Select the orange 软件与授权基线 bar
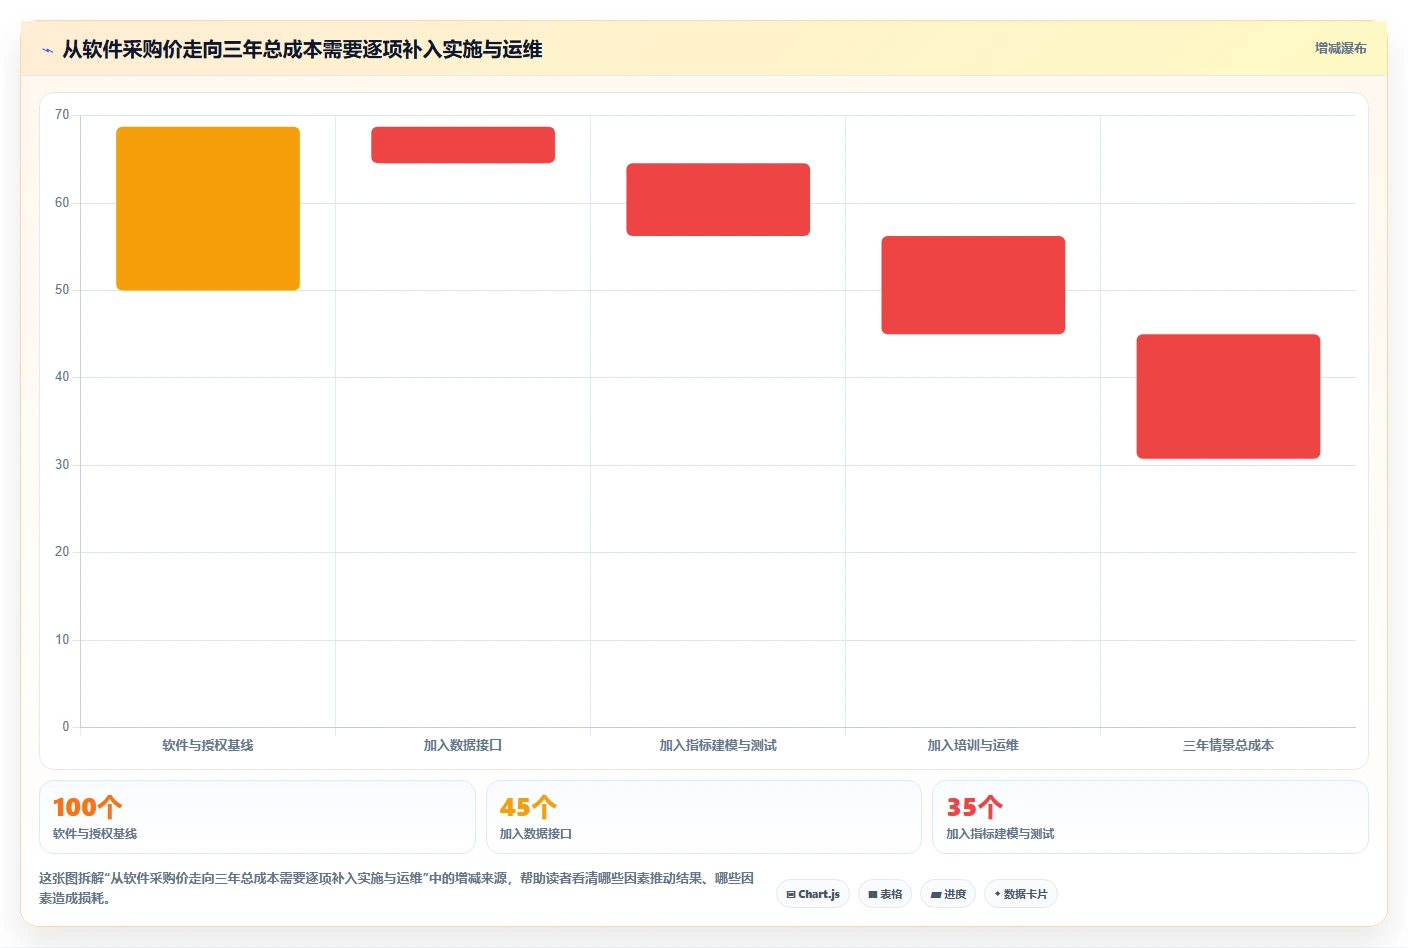Image resolution: width=1408 pixels, height=948 pixels. point(208,208)
